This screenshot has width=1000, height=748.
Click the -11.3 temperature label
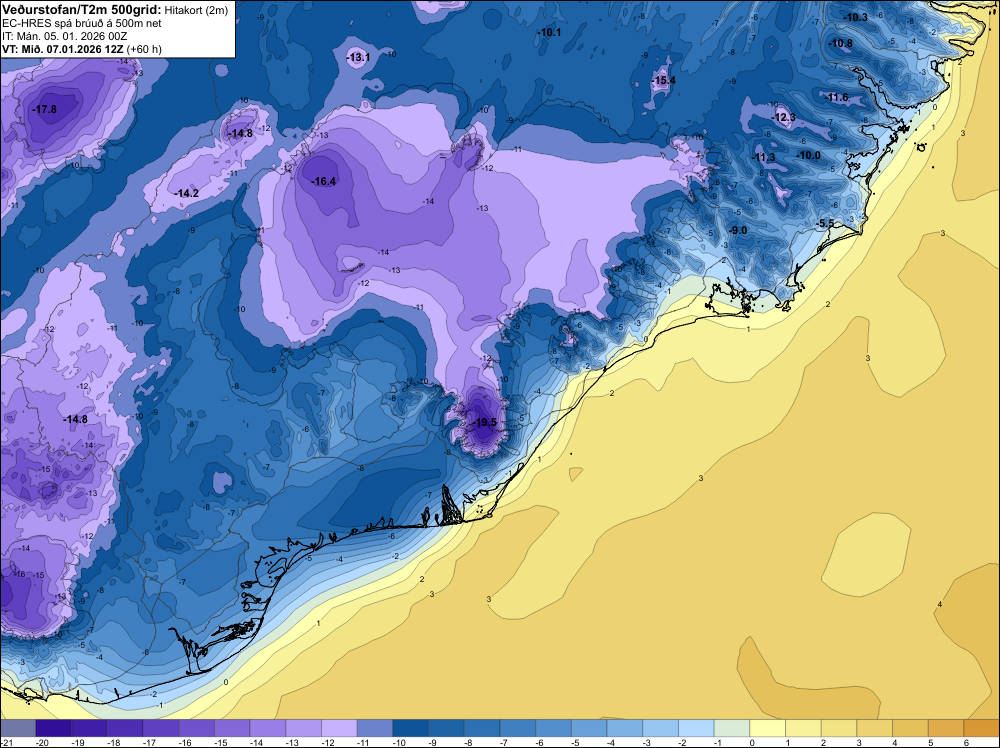[x=763, y=158]
